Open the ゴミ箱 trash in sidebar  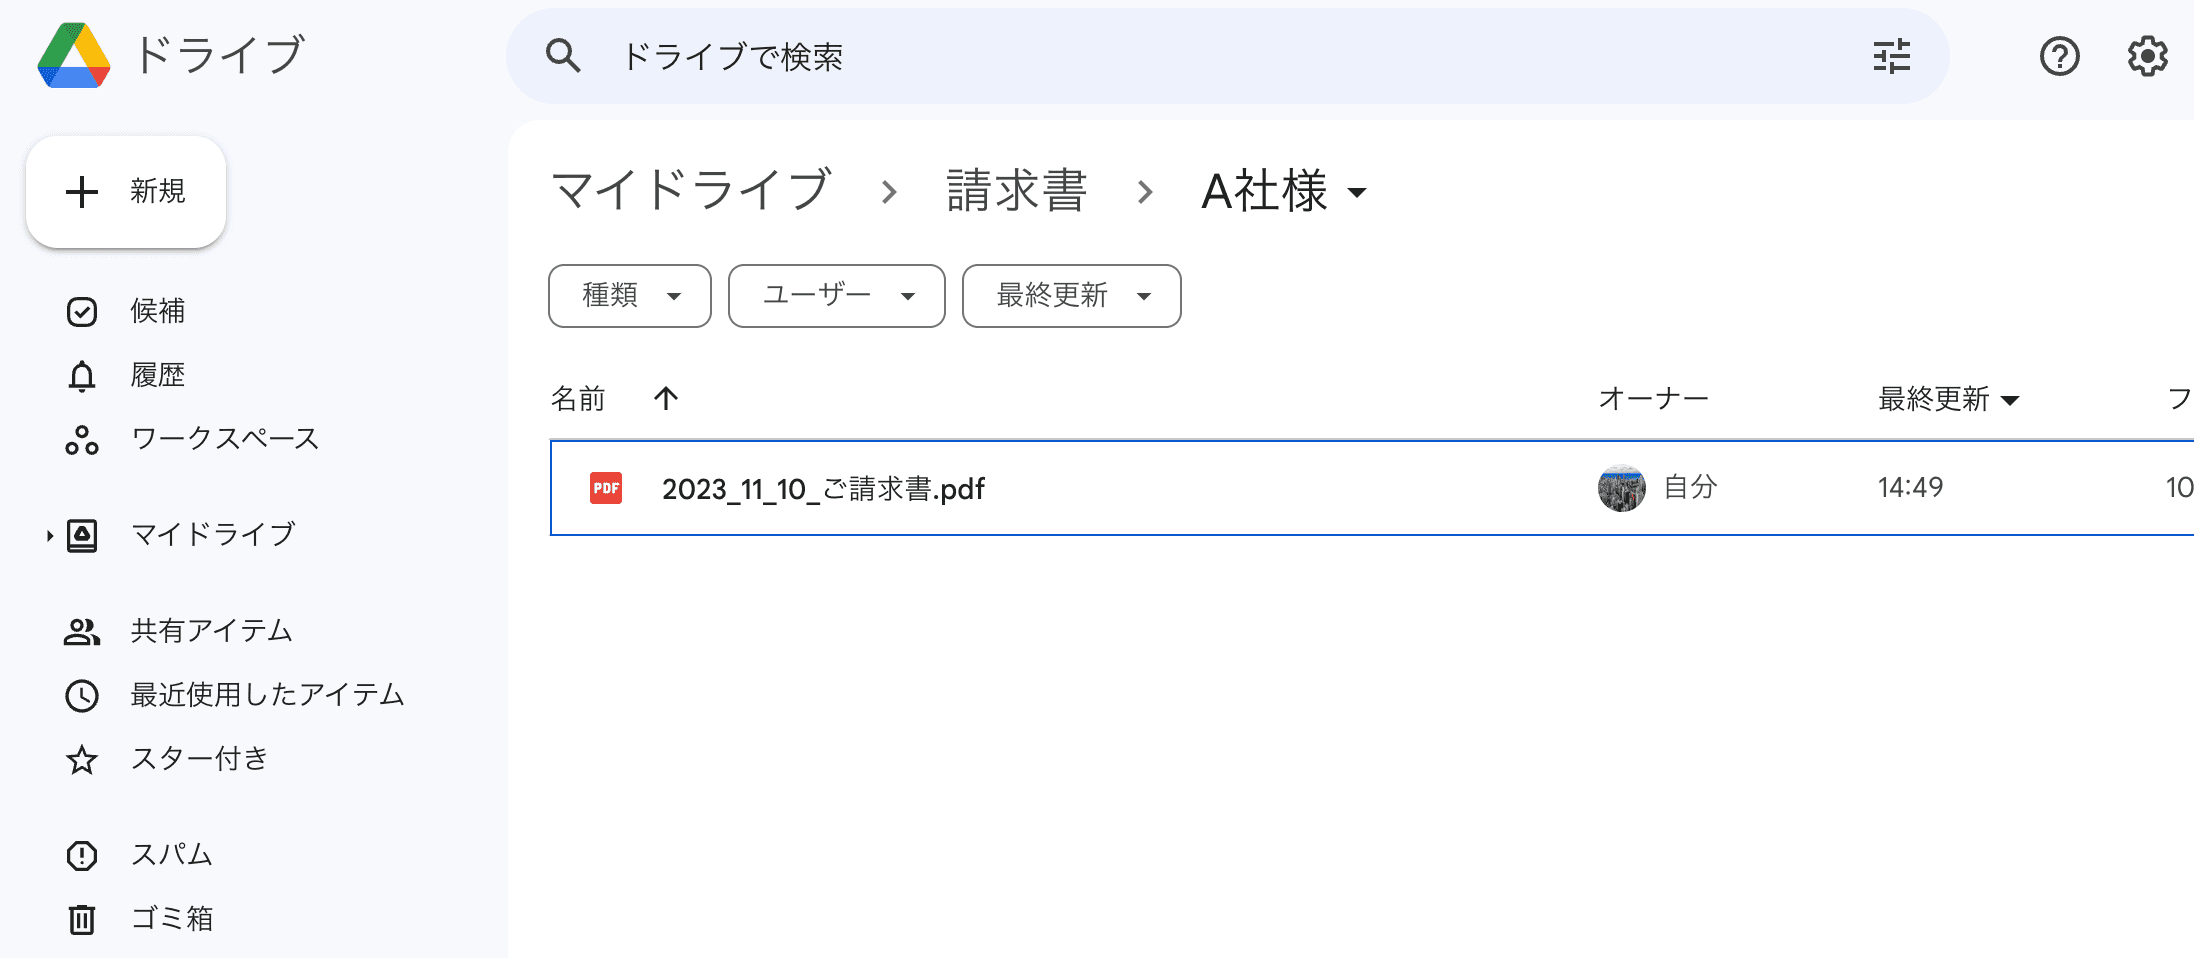click(171, 918)
